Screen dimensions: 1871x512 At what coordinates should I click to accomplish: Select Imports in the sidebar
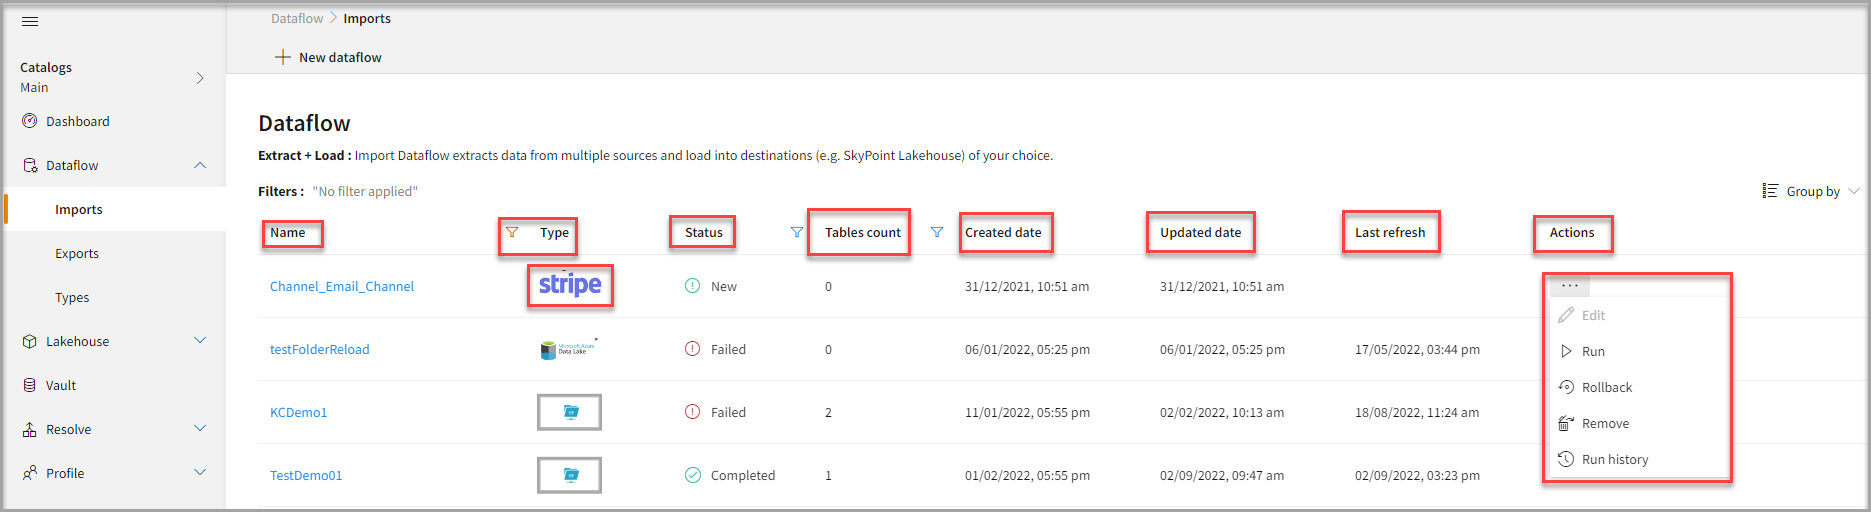coord(115,209)
